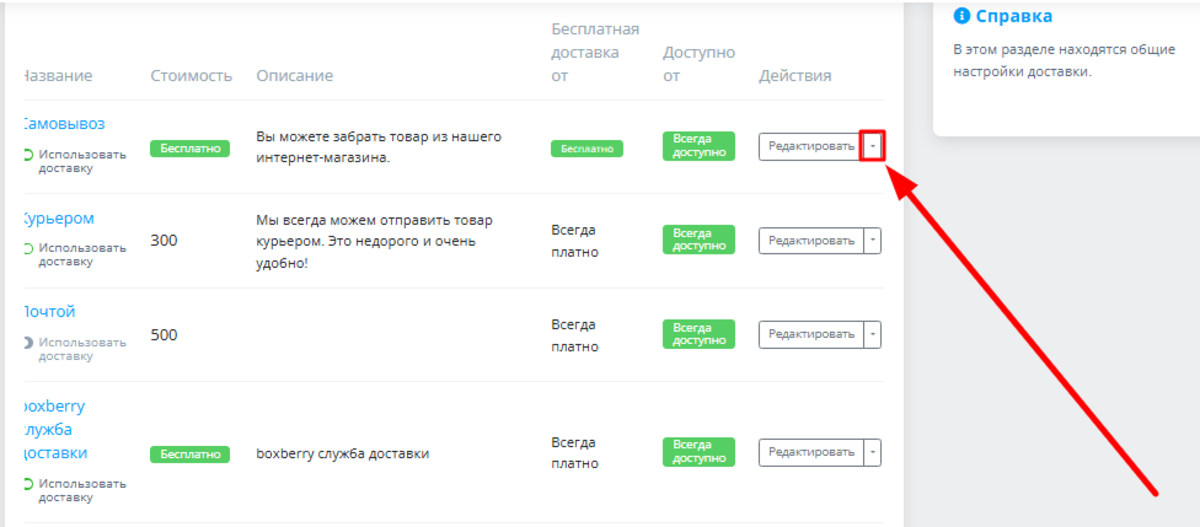Open the Почтой delivery link

(x=49, y=312)
